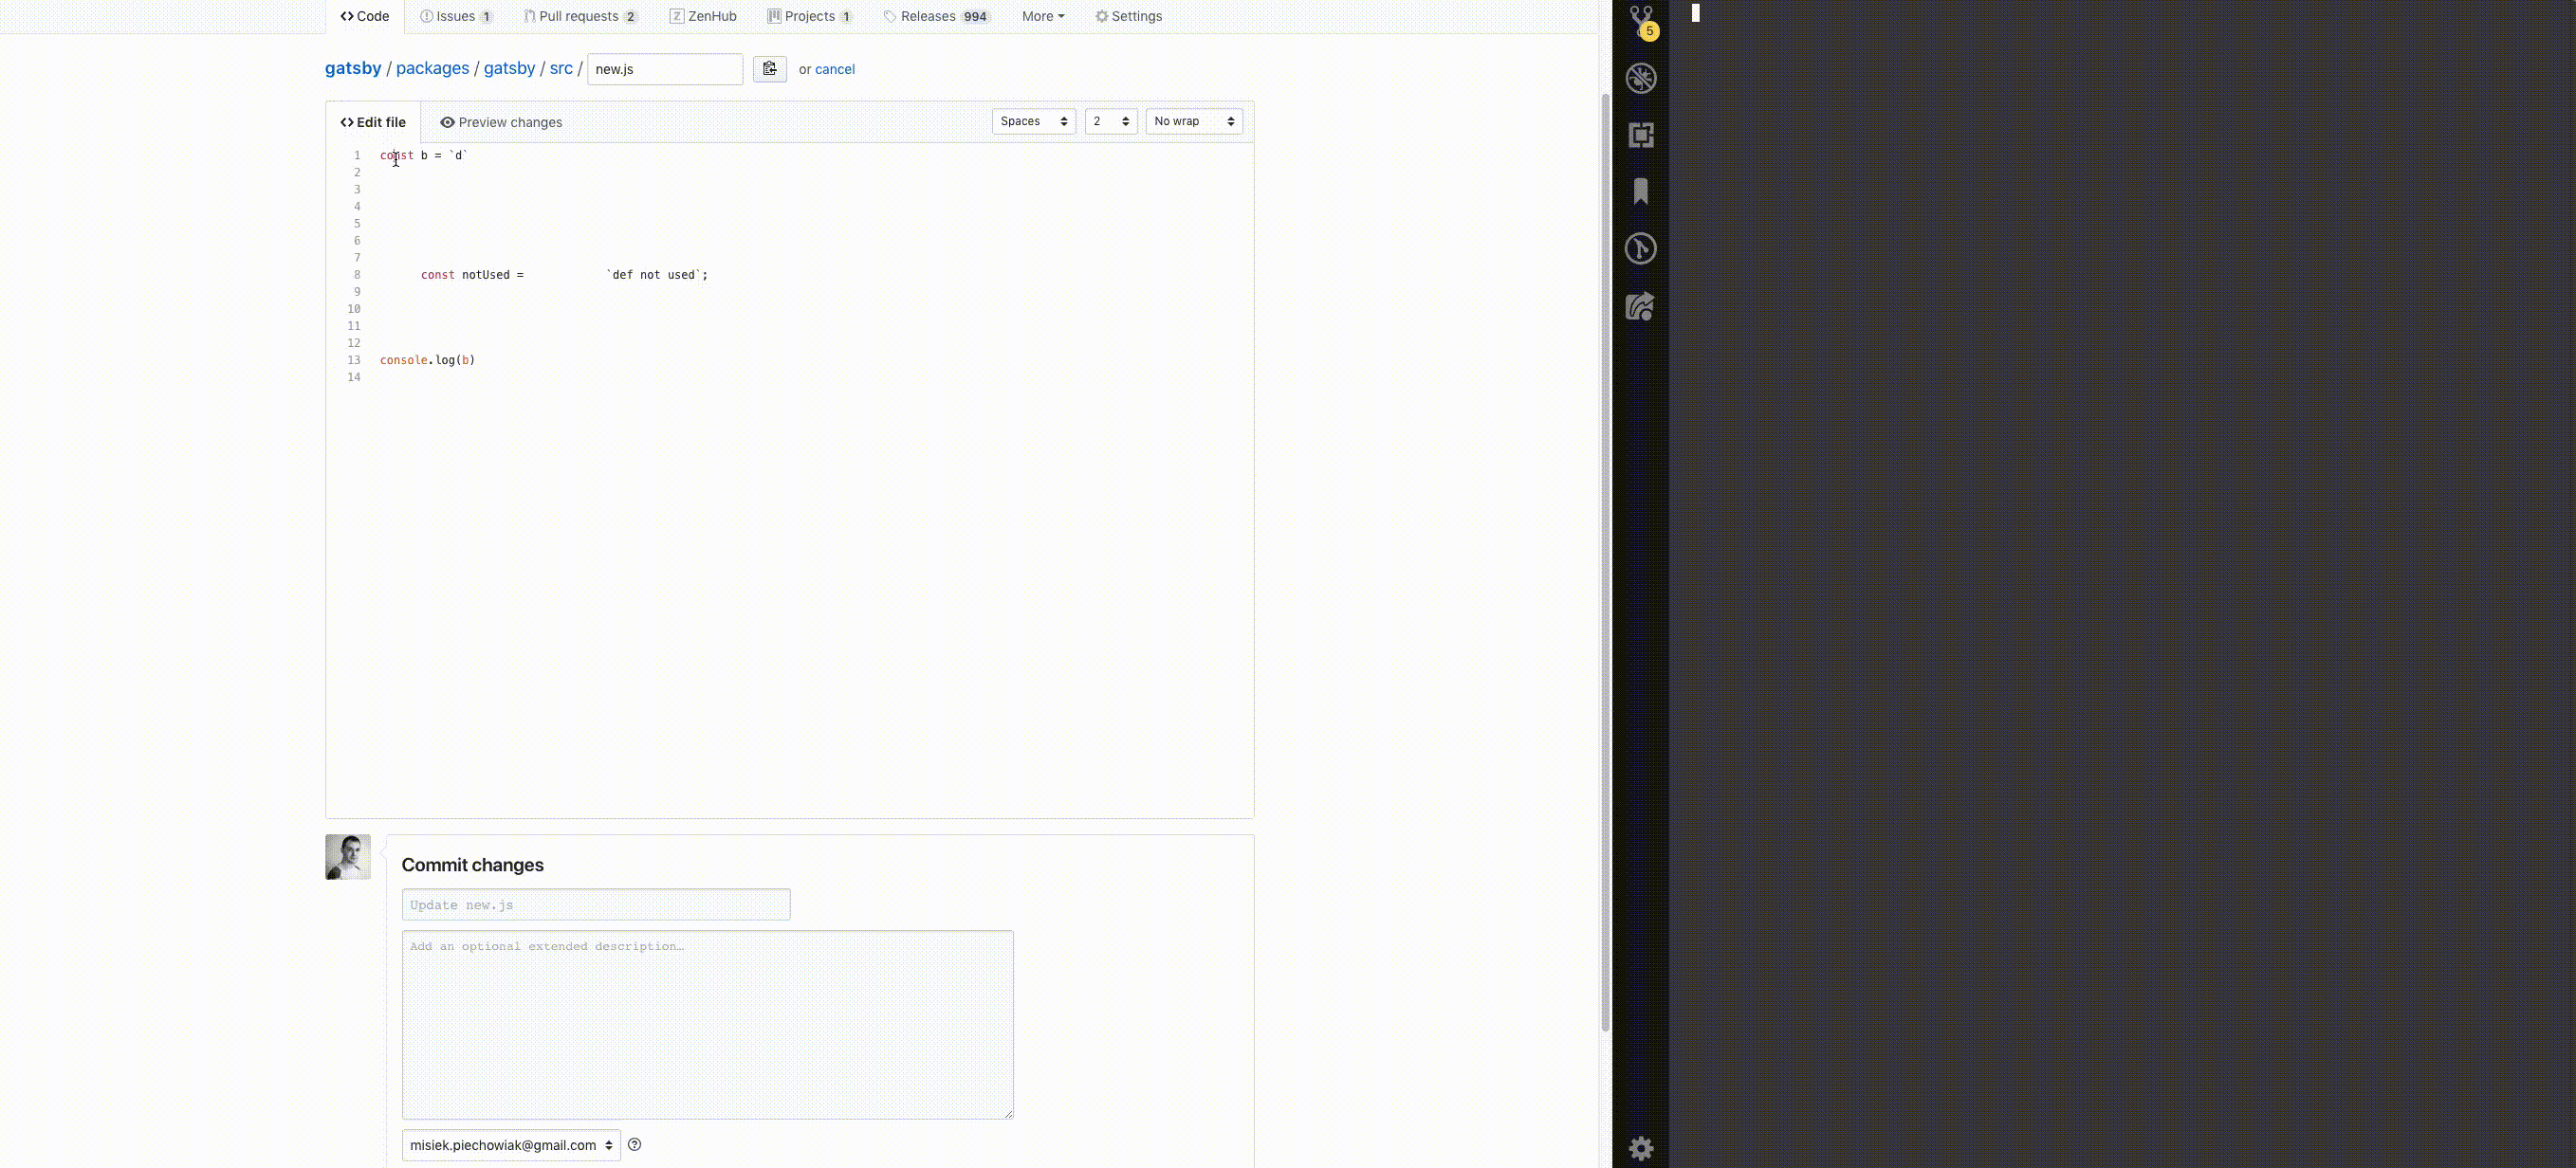Click the clipboard copy path icon

(769, 69)
